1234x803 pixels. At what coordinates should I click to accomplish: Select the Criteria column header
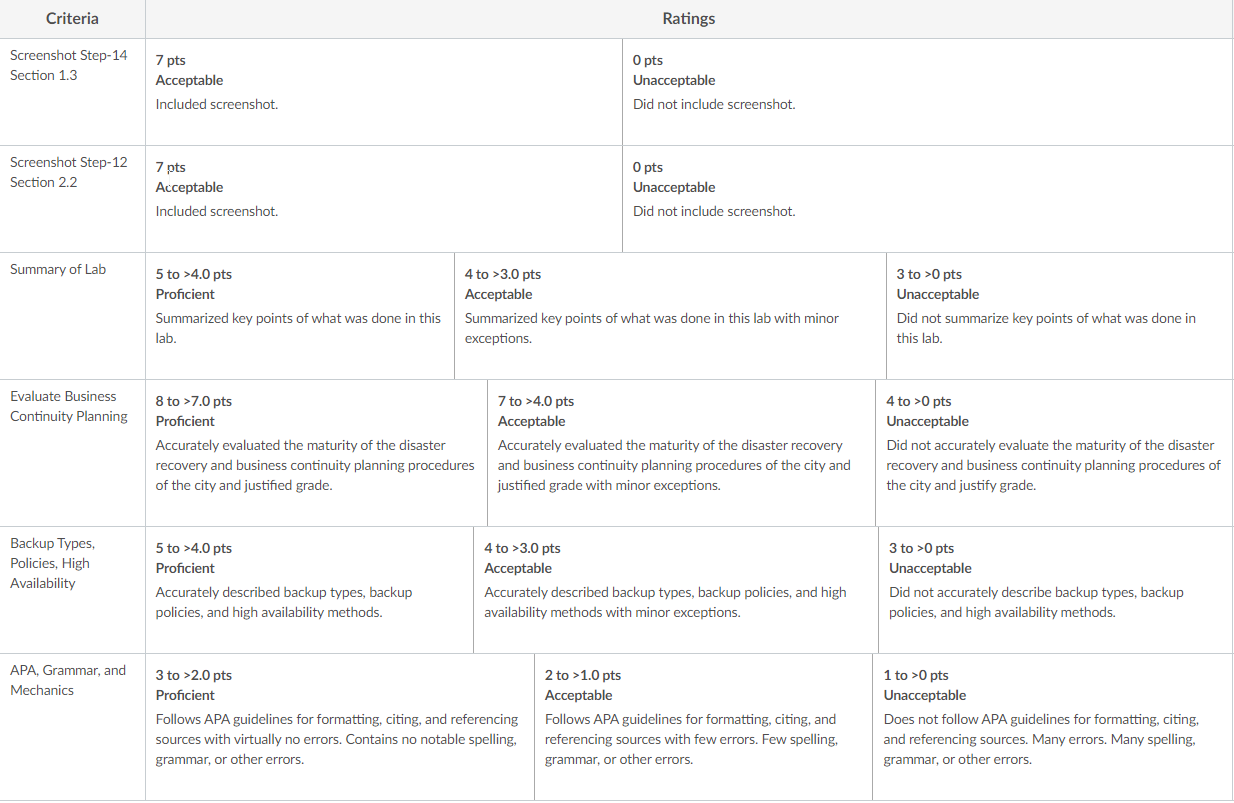[x=72, y=19]
